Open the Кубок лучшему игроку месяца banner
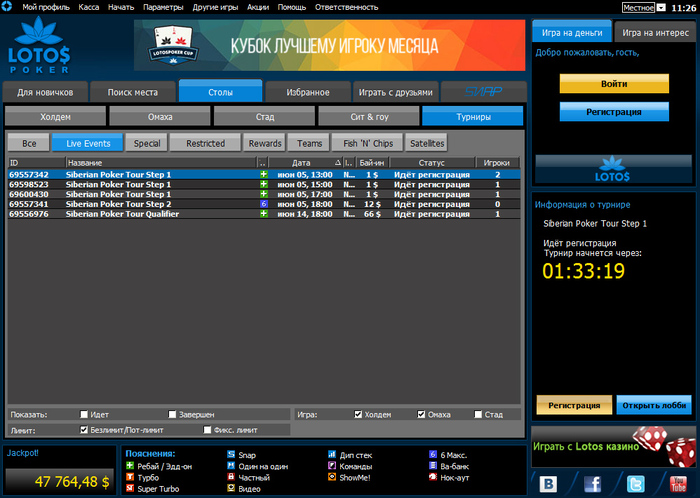Viewport: 700px width, 498px height. coord(329,45)
